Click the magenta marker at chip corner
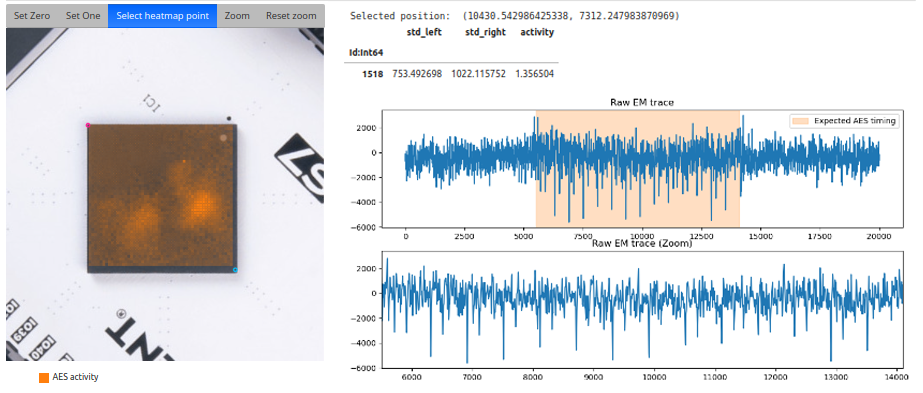This screenshot has height=393, width=923. coord(88,125)
